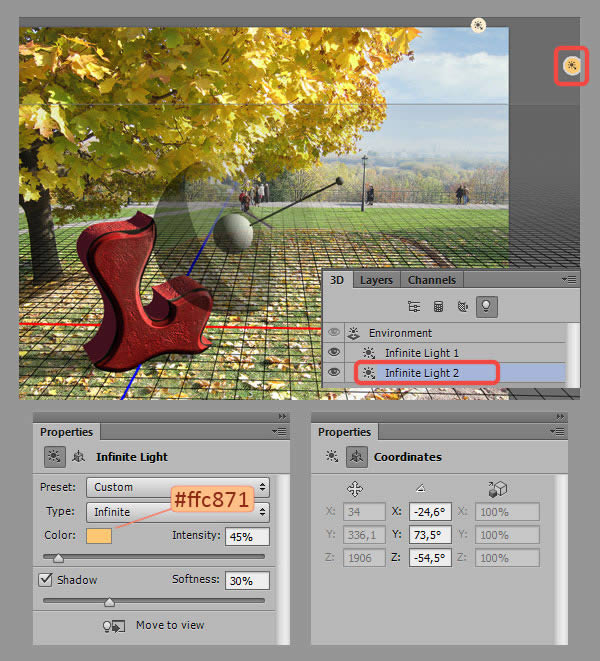Screen dimensions: 600x661
Task: Switch to the Layers tab
Action: click(x=376, y=280)
